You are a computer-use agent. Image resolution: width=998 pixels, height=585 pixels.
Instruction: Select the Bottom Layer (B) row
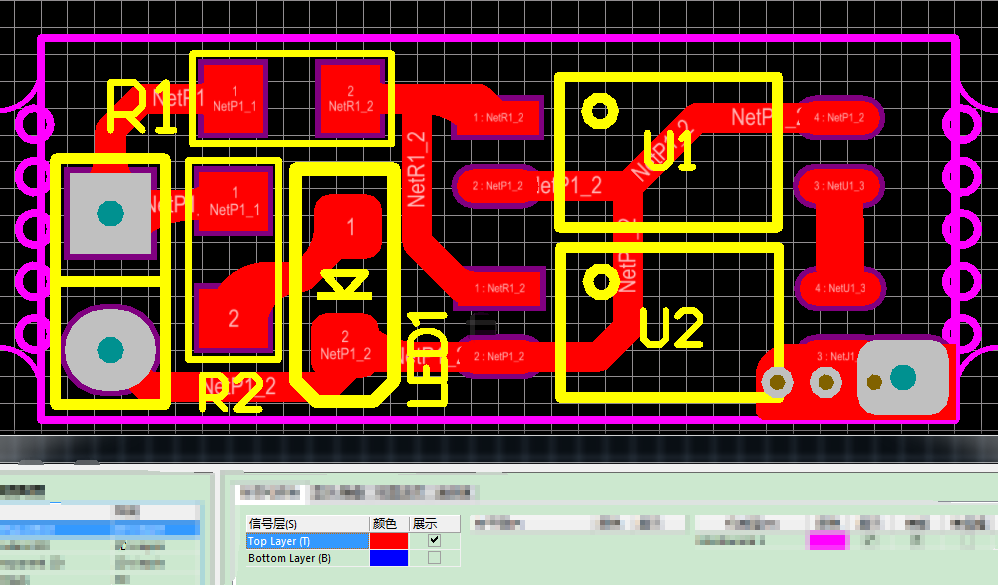[x=306, y=558]
